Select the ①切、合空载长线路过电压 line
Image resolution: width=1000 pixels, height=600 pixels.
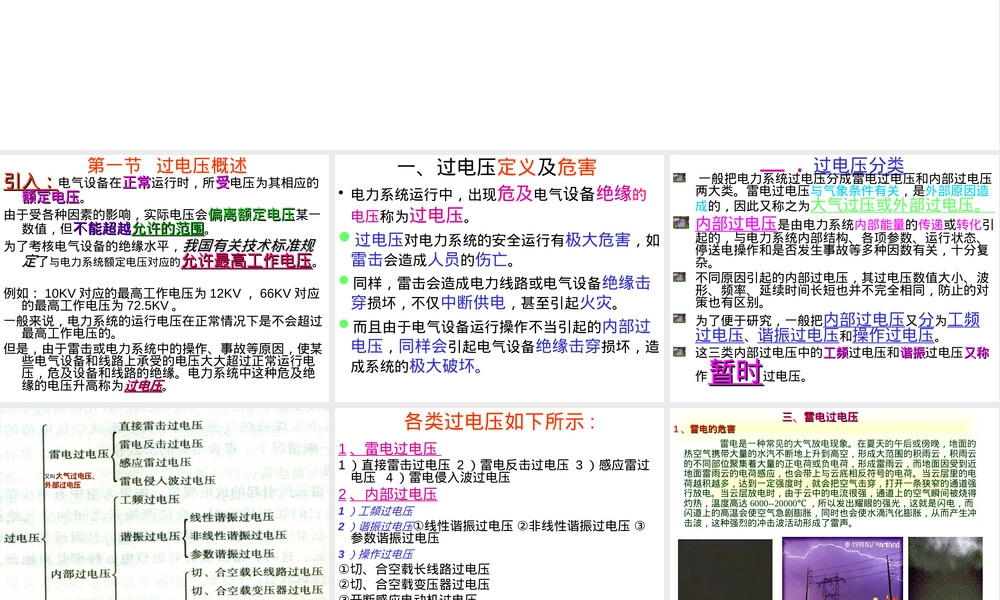coord(414,569)
